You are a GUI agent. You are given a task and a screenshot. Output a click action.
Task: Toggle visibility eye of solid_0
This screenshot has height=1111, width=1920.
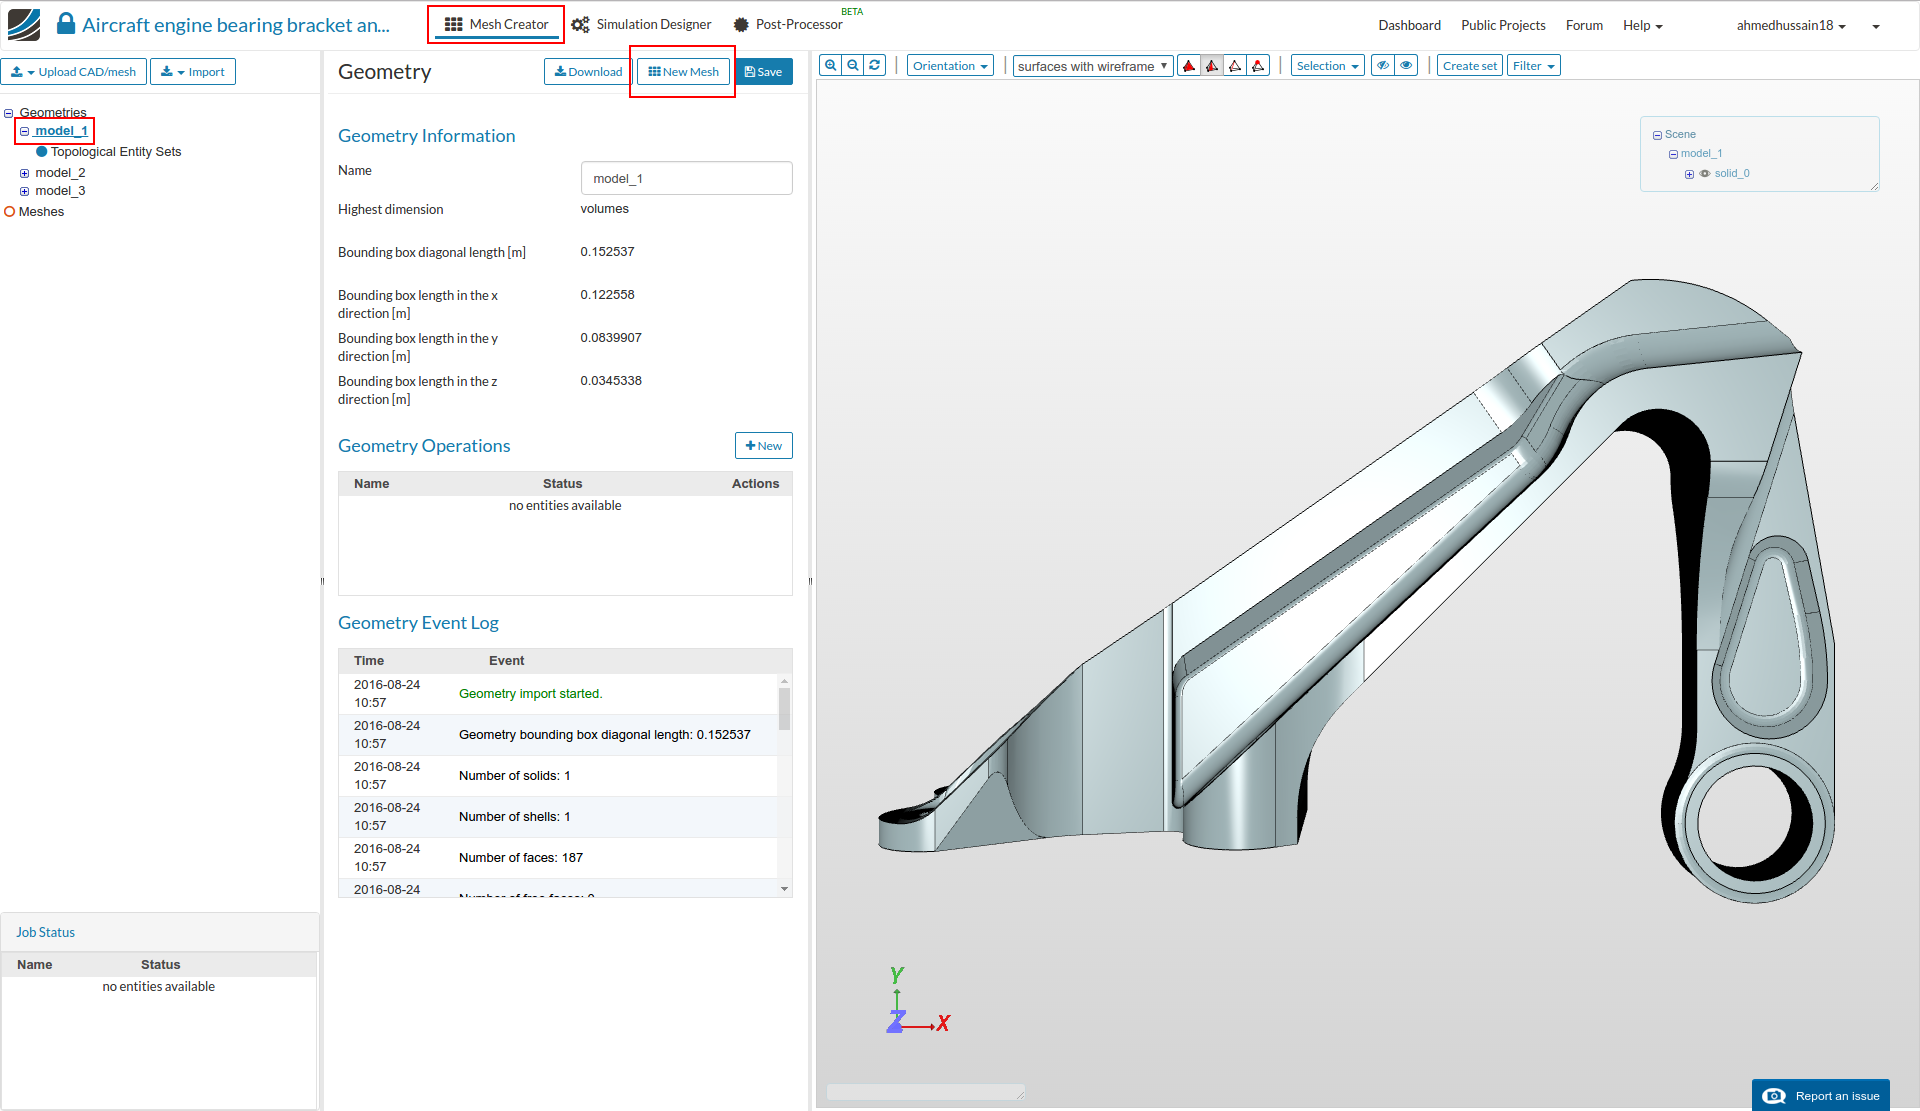tap(1705, 174)
